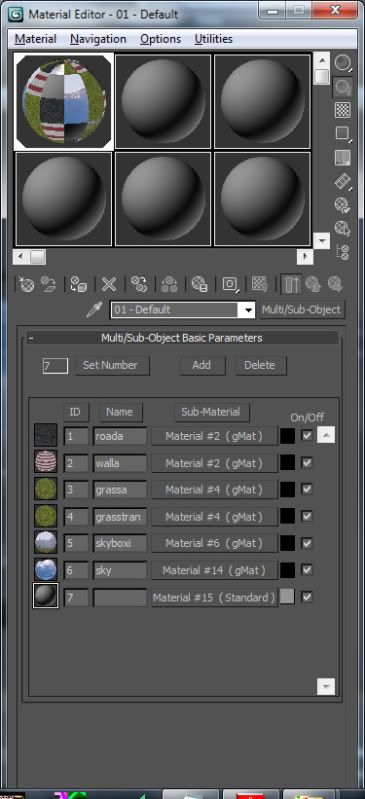Open the Sample Type sphere flyout
This screenshot has width=365, height=799.
[x=343, y=63]
